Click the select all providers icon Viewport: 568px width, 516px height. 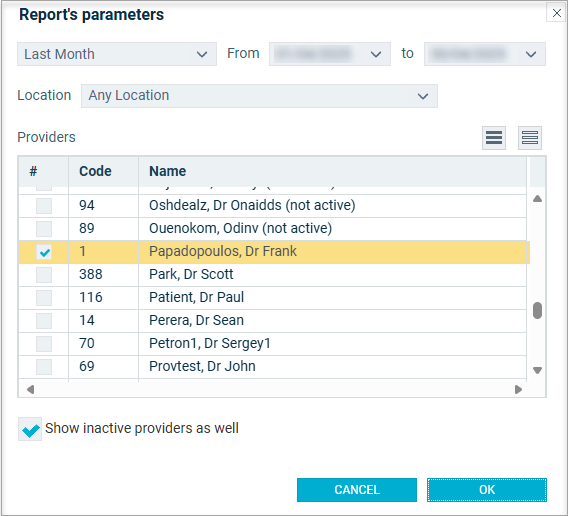[493, 138]
